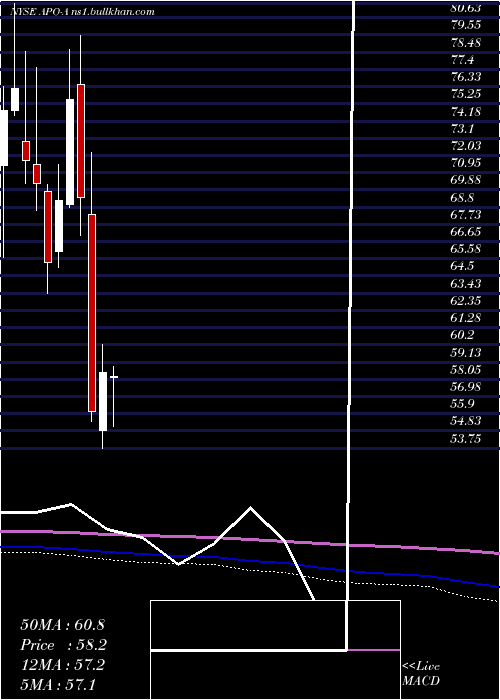Click the 59.13 price label
The height and width of the screenshot is (700, 500).
click(x=466, y=353)
